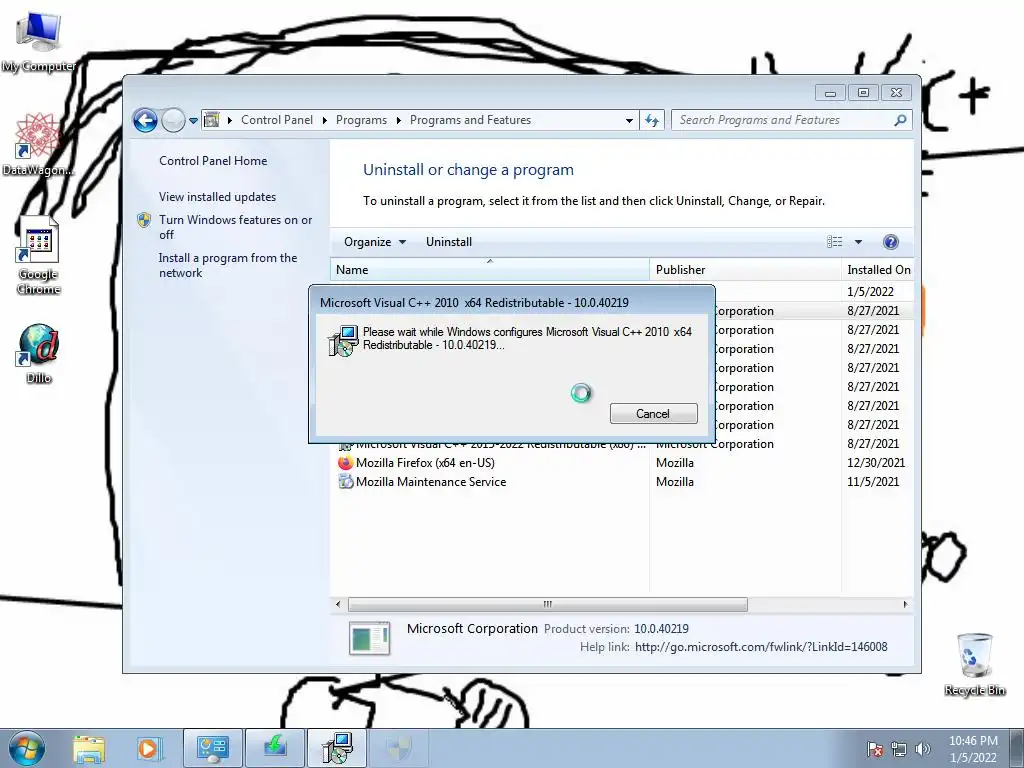The width and height of the screenshot is (1024, 768).
Task: Sort by the Publisher column header
Action: pyautogui.click(x=745, y=270)
